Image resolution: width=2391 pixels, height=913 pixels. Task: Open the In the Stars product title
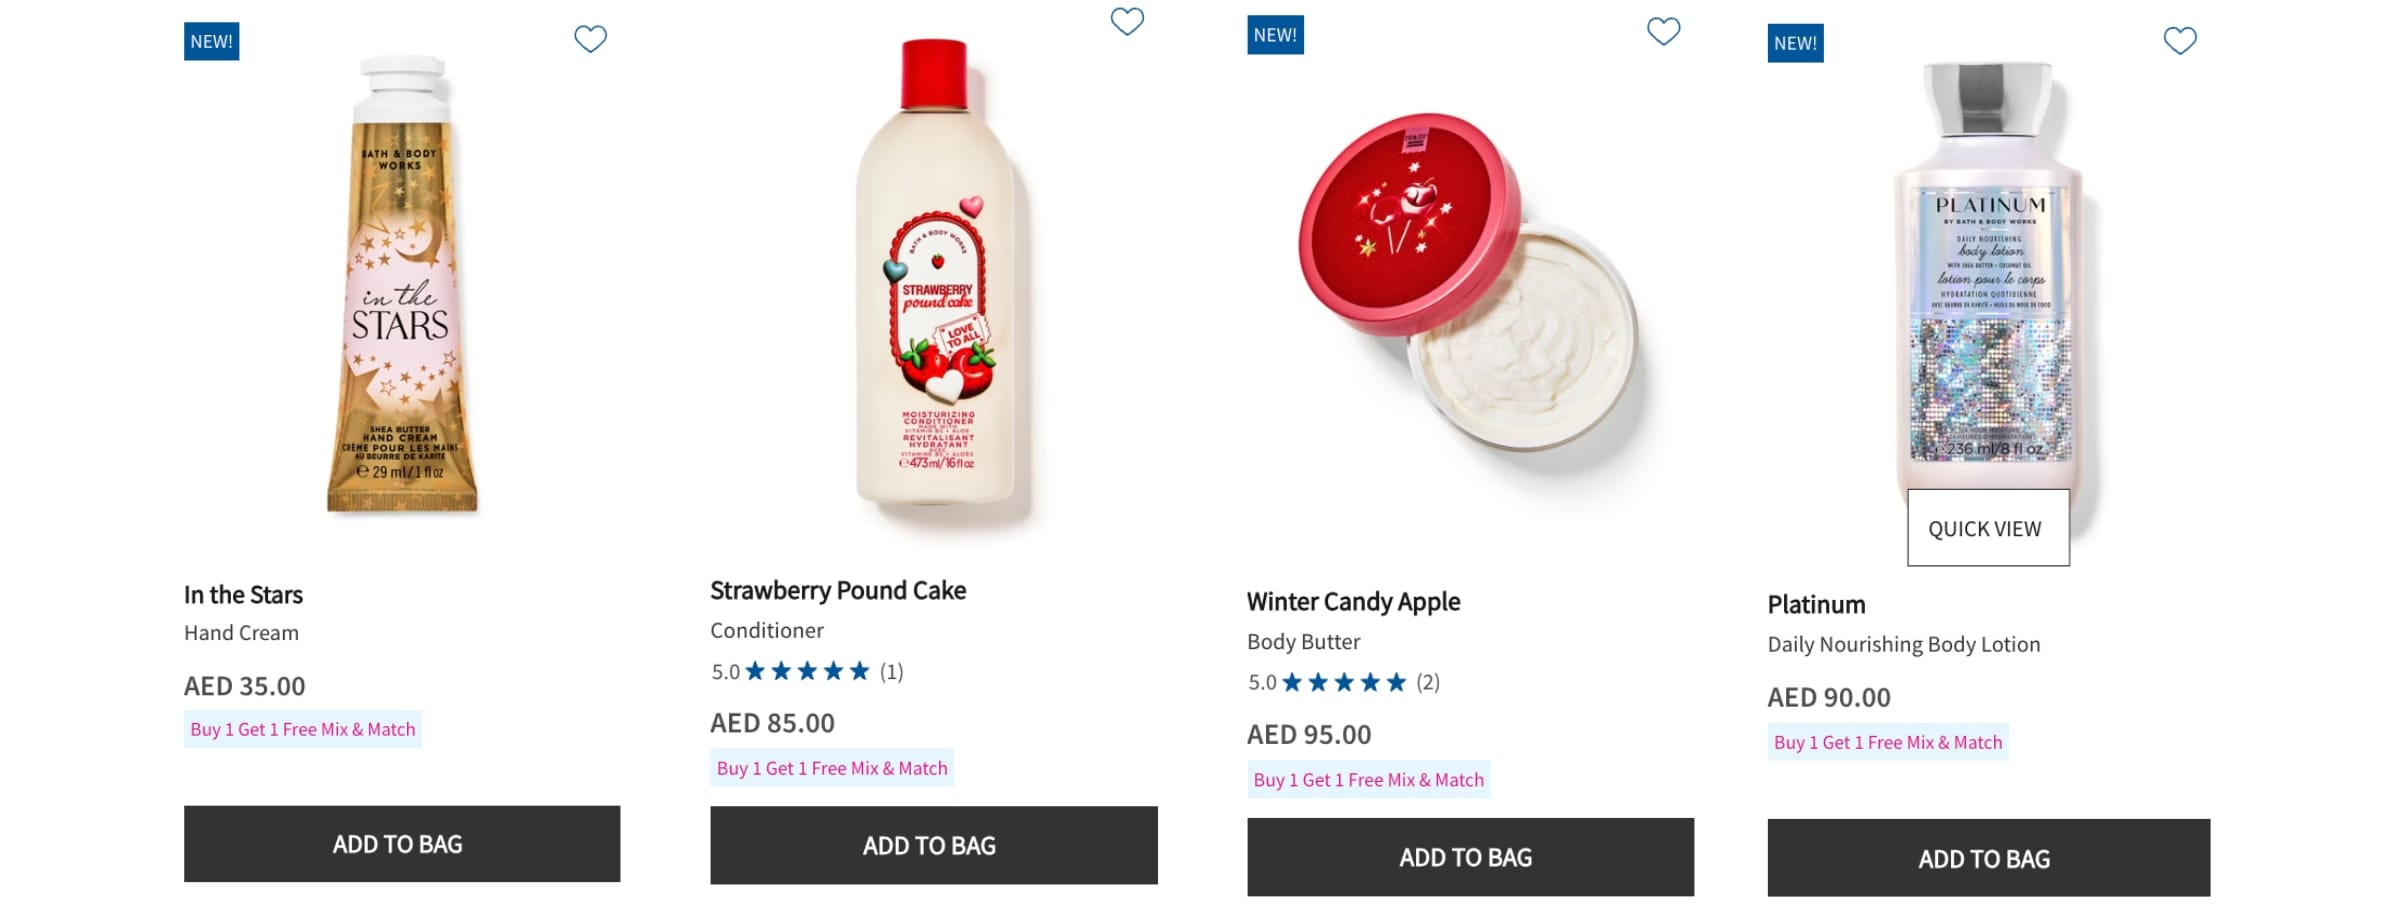pyautogui.click(x=243, y=595)
